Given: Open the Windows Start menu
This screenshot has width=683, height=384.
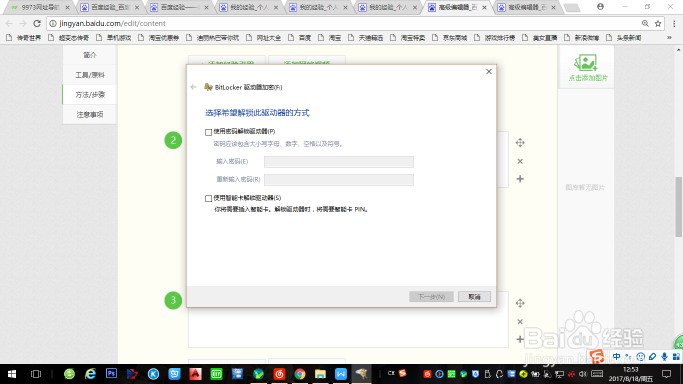Looking at the screenshot, I should (x=12, y=374).
